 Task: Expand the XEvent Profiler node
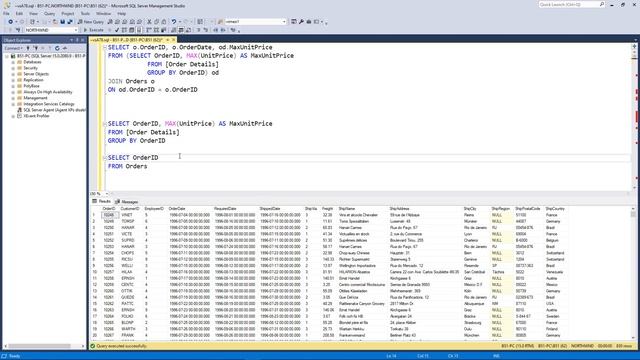pos(13,116)
